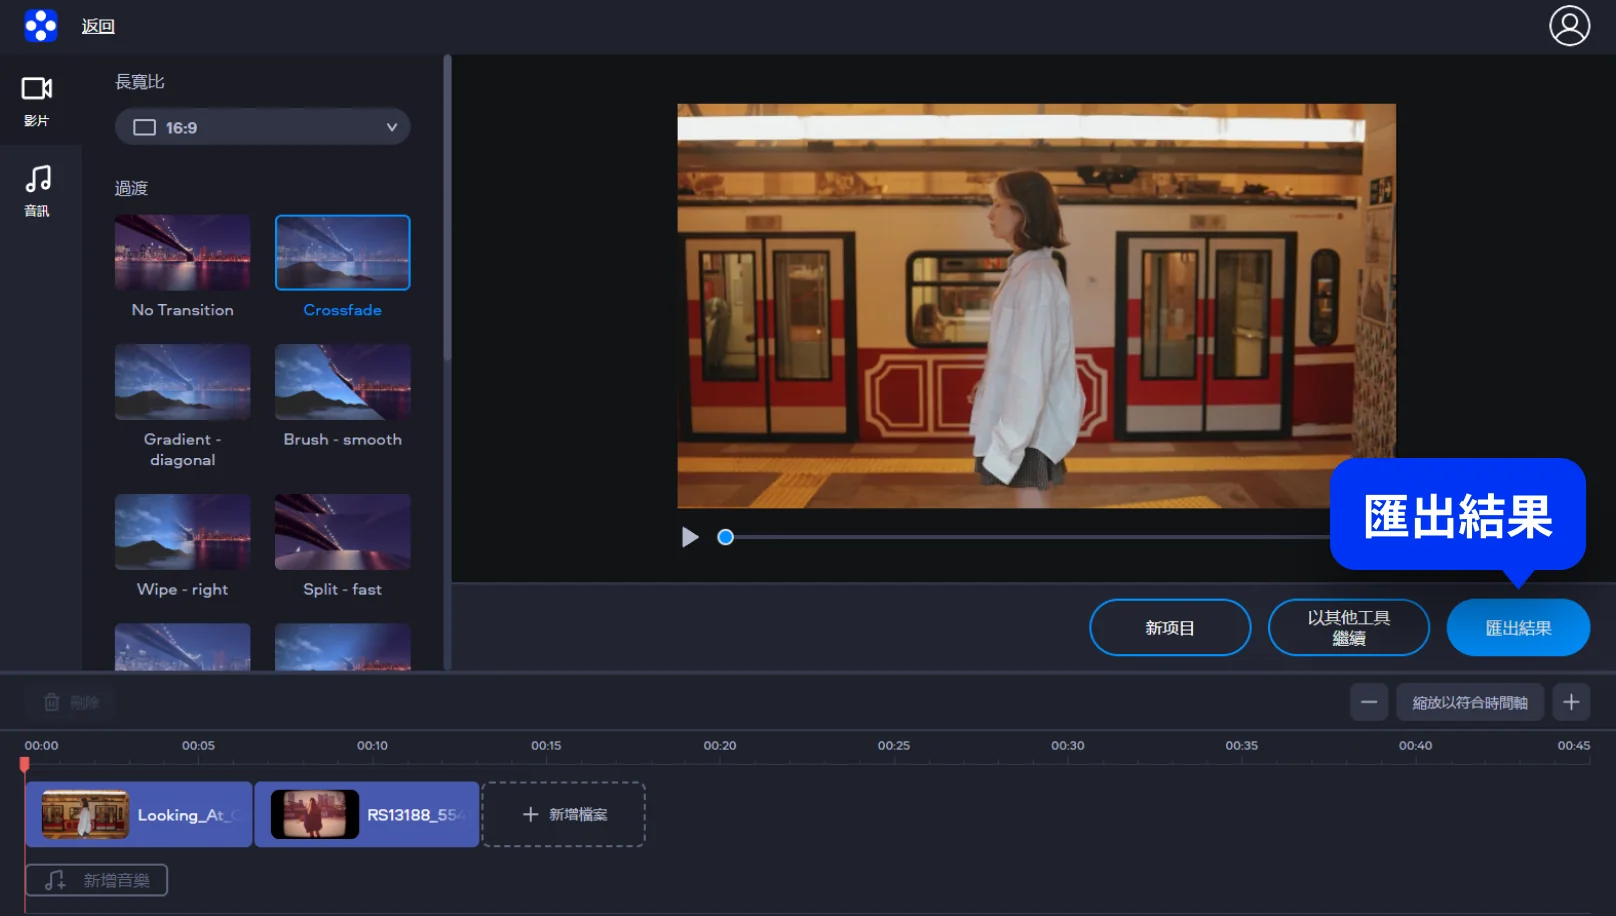Switch to the 音訊 audio tab
This screenshot has width=1616, height=916.
click(37, 190)
